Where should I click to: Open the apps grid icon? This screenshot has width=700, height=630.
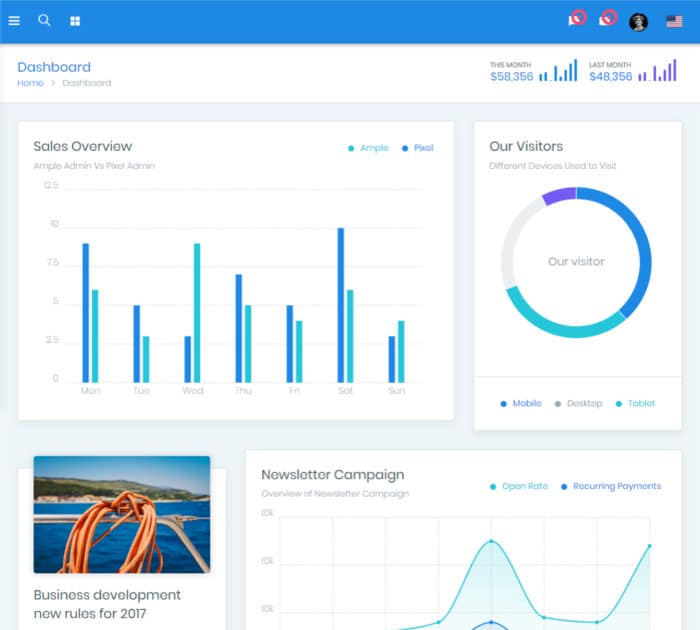pyautogui.click(x=75, y=21)
